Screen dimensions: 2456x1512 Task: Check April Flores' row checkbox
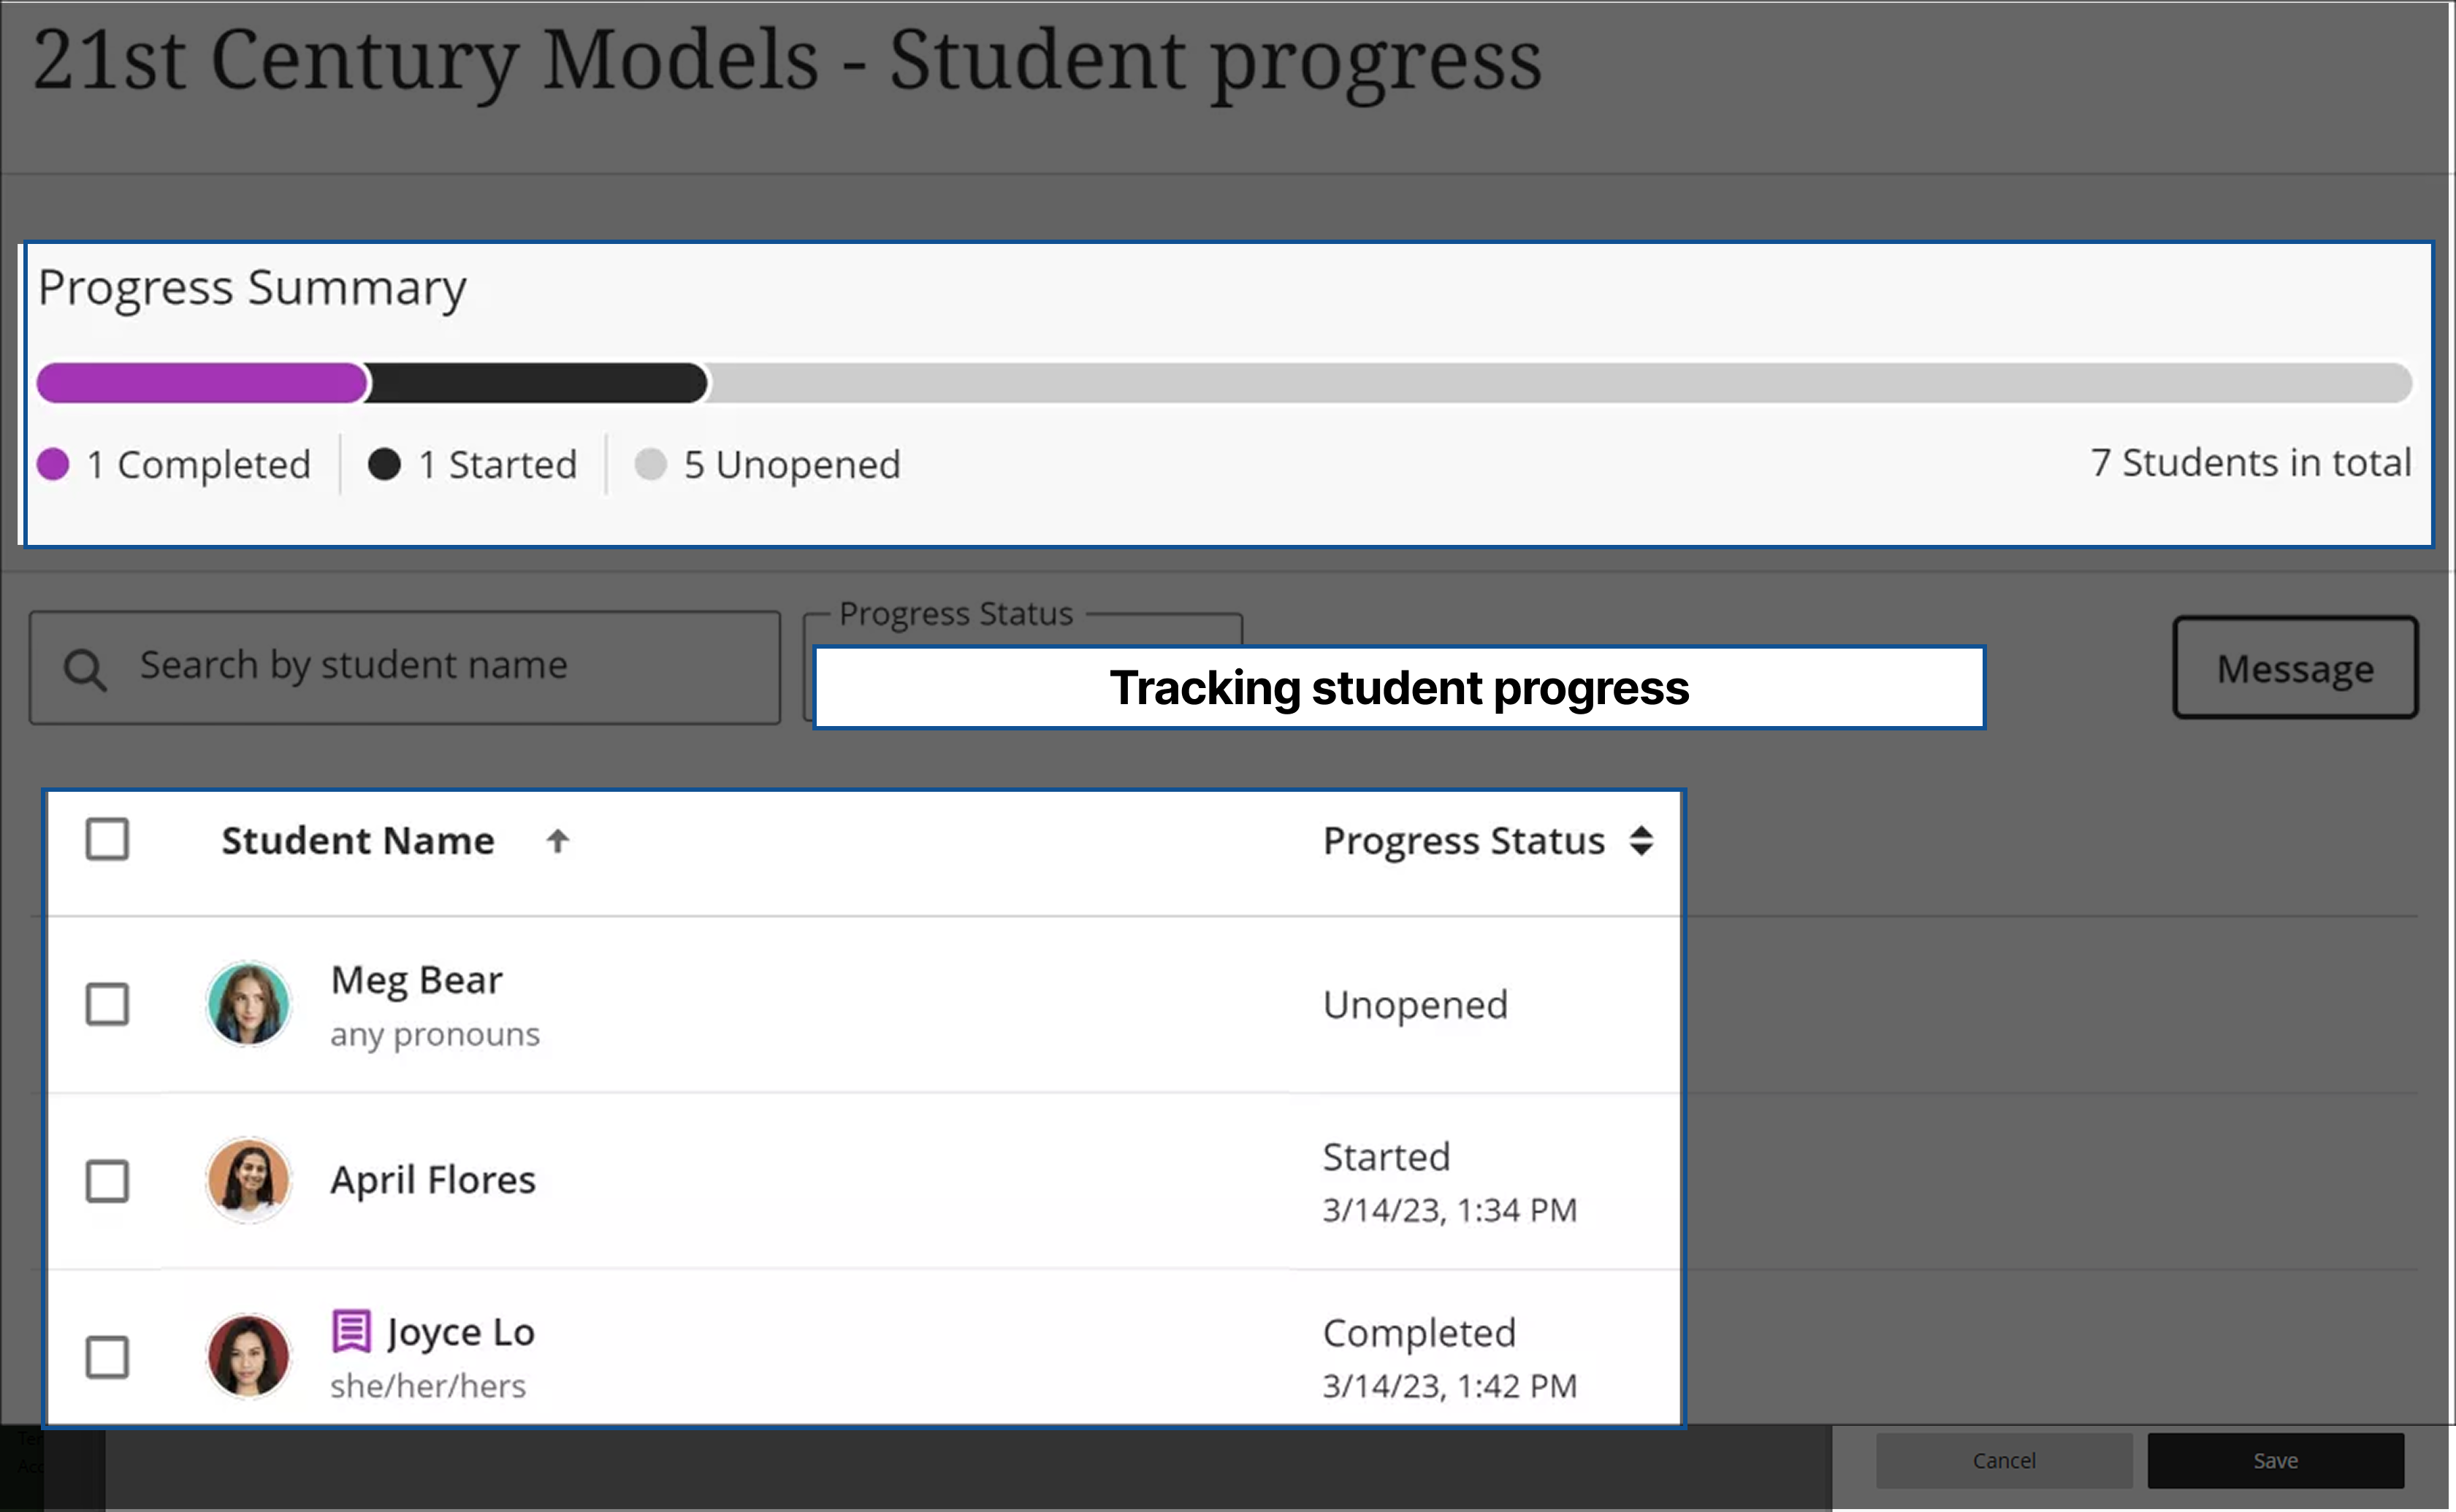(x=108, y=1181)
